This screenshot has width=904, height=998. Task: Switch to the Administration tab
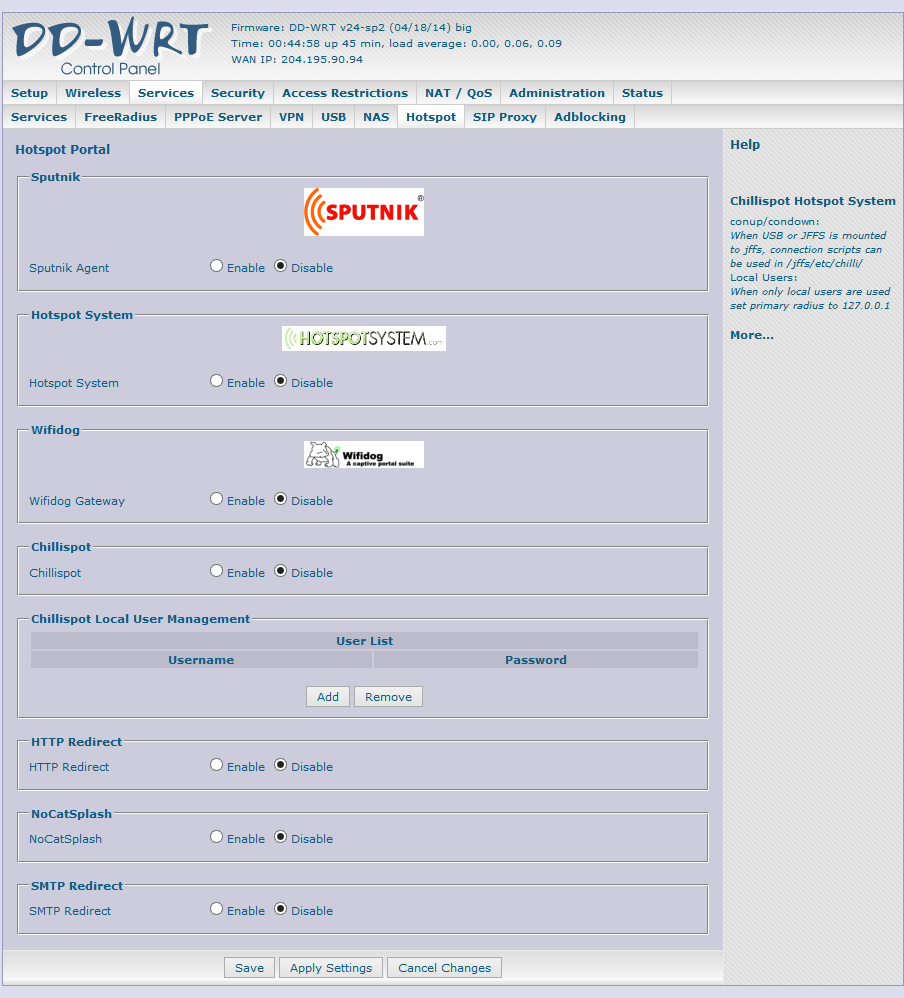[556, 93]
